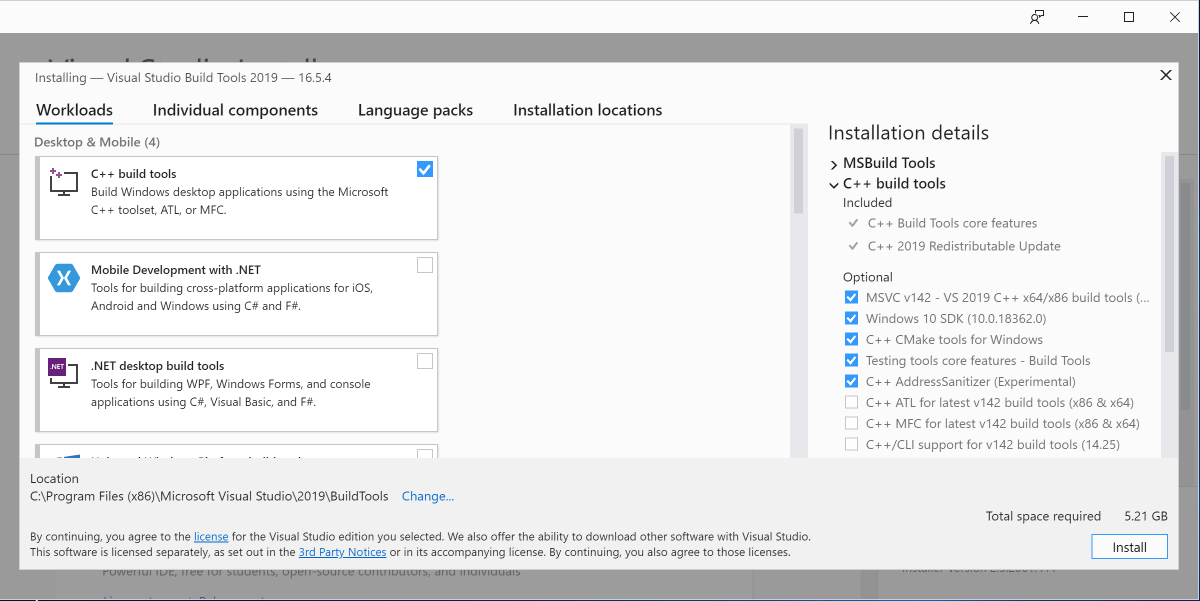This screenshot has height=601, width=1200.
Task: Click the Xamarin icon on Mobile Development card
Action: click(63, 278)
